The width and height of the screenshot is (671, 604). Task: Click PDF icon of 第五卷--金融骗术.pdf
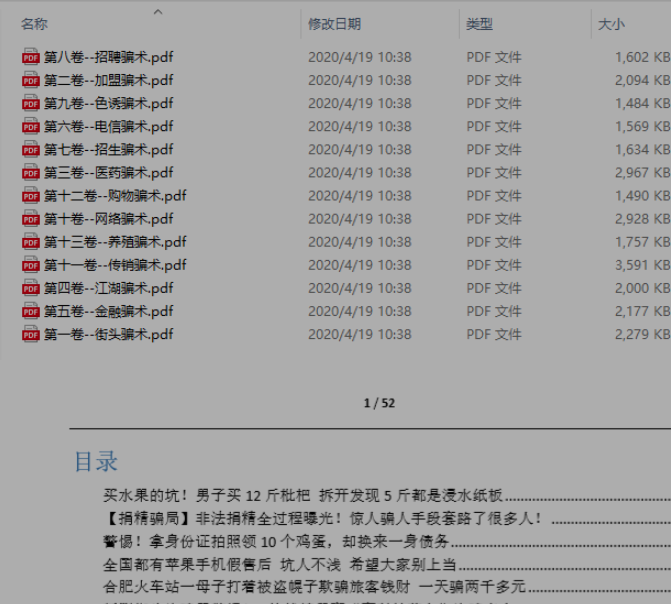coord(30,311)
